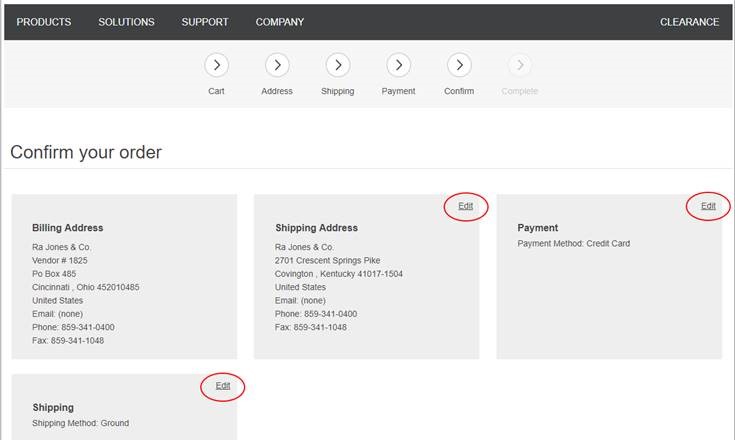Click the shipping phone 859-341-0400
Image resolution: width=735 pixels, height=440 pixels.
(330, 314)
